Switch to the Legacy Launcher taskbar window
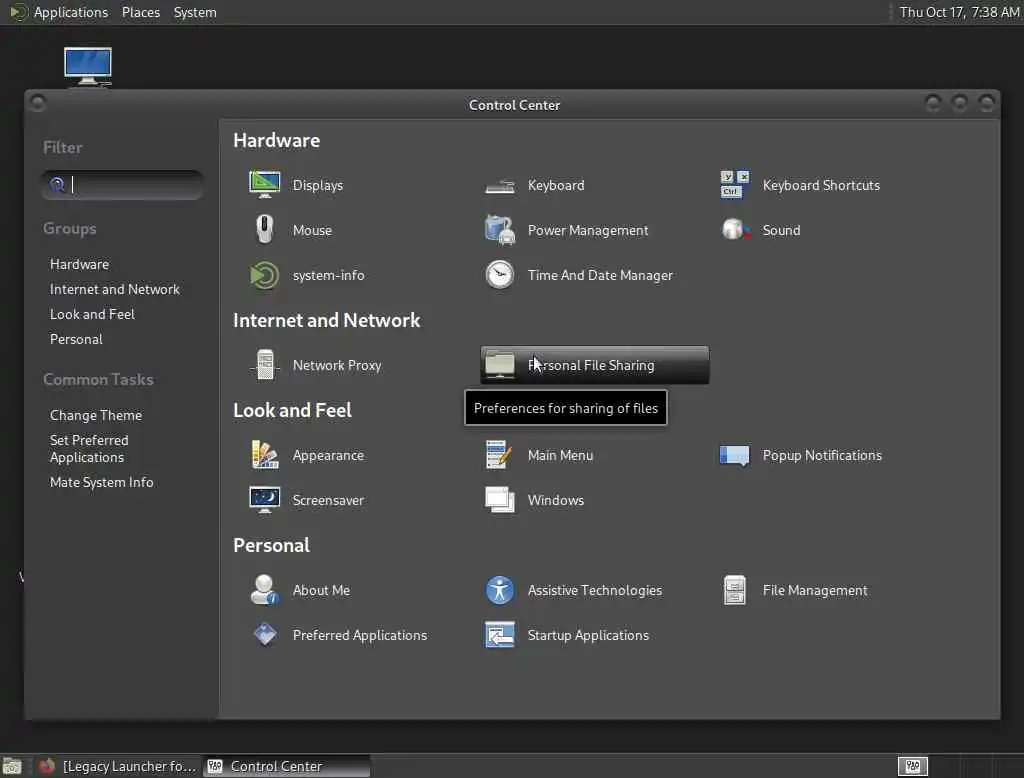Viewport: 1024px width, 778px height. coord(116,766)
